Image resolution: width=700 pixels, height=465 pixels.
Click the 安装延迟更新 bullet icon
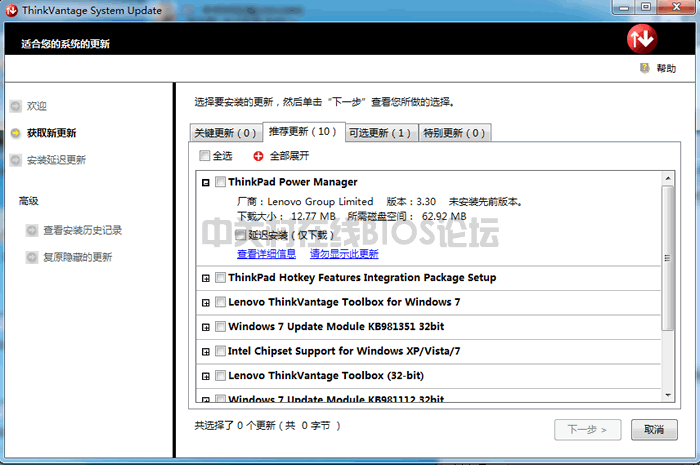(16, 160)
